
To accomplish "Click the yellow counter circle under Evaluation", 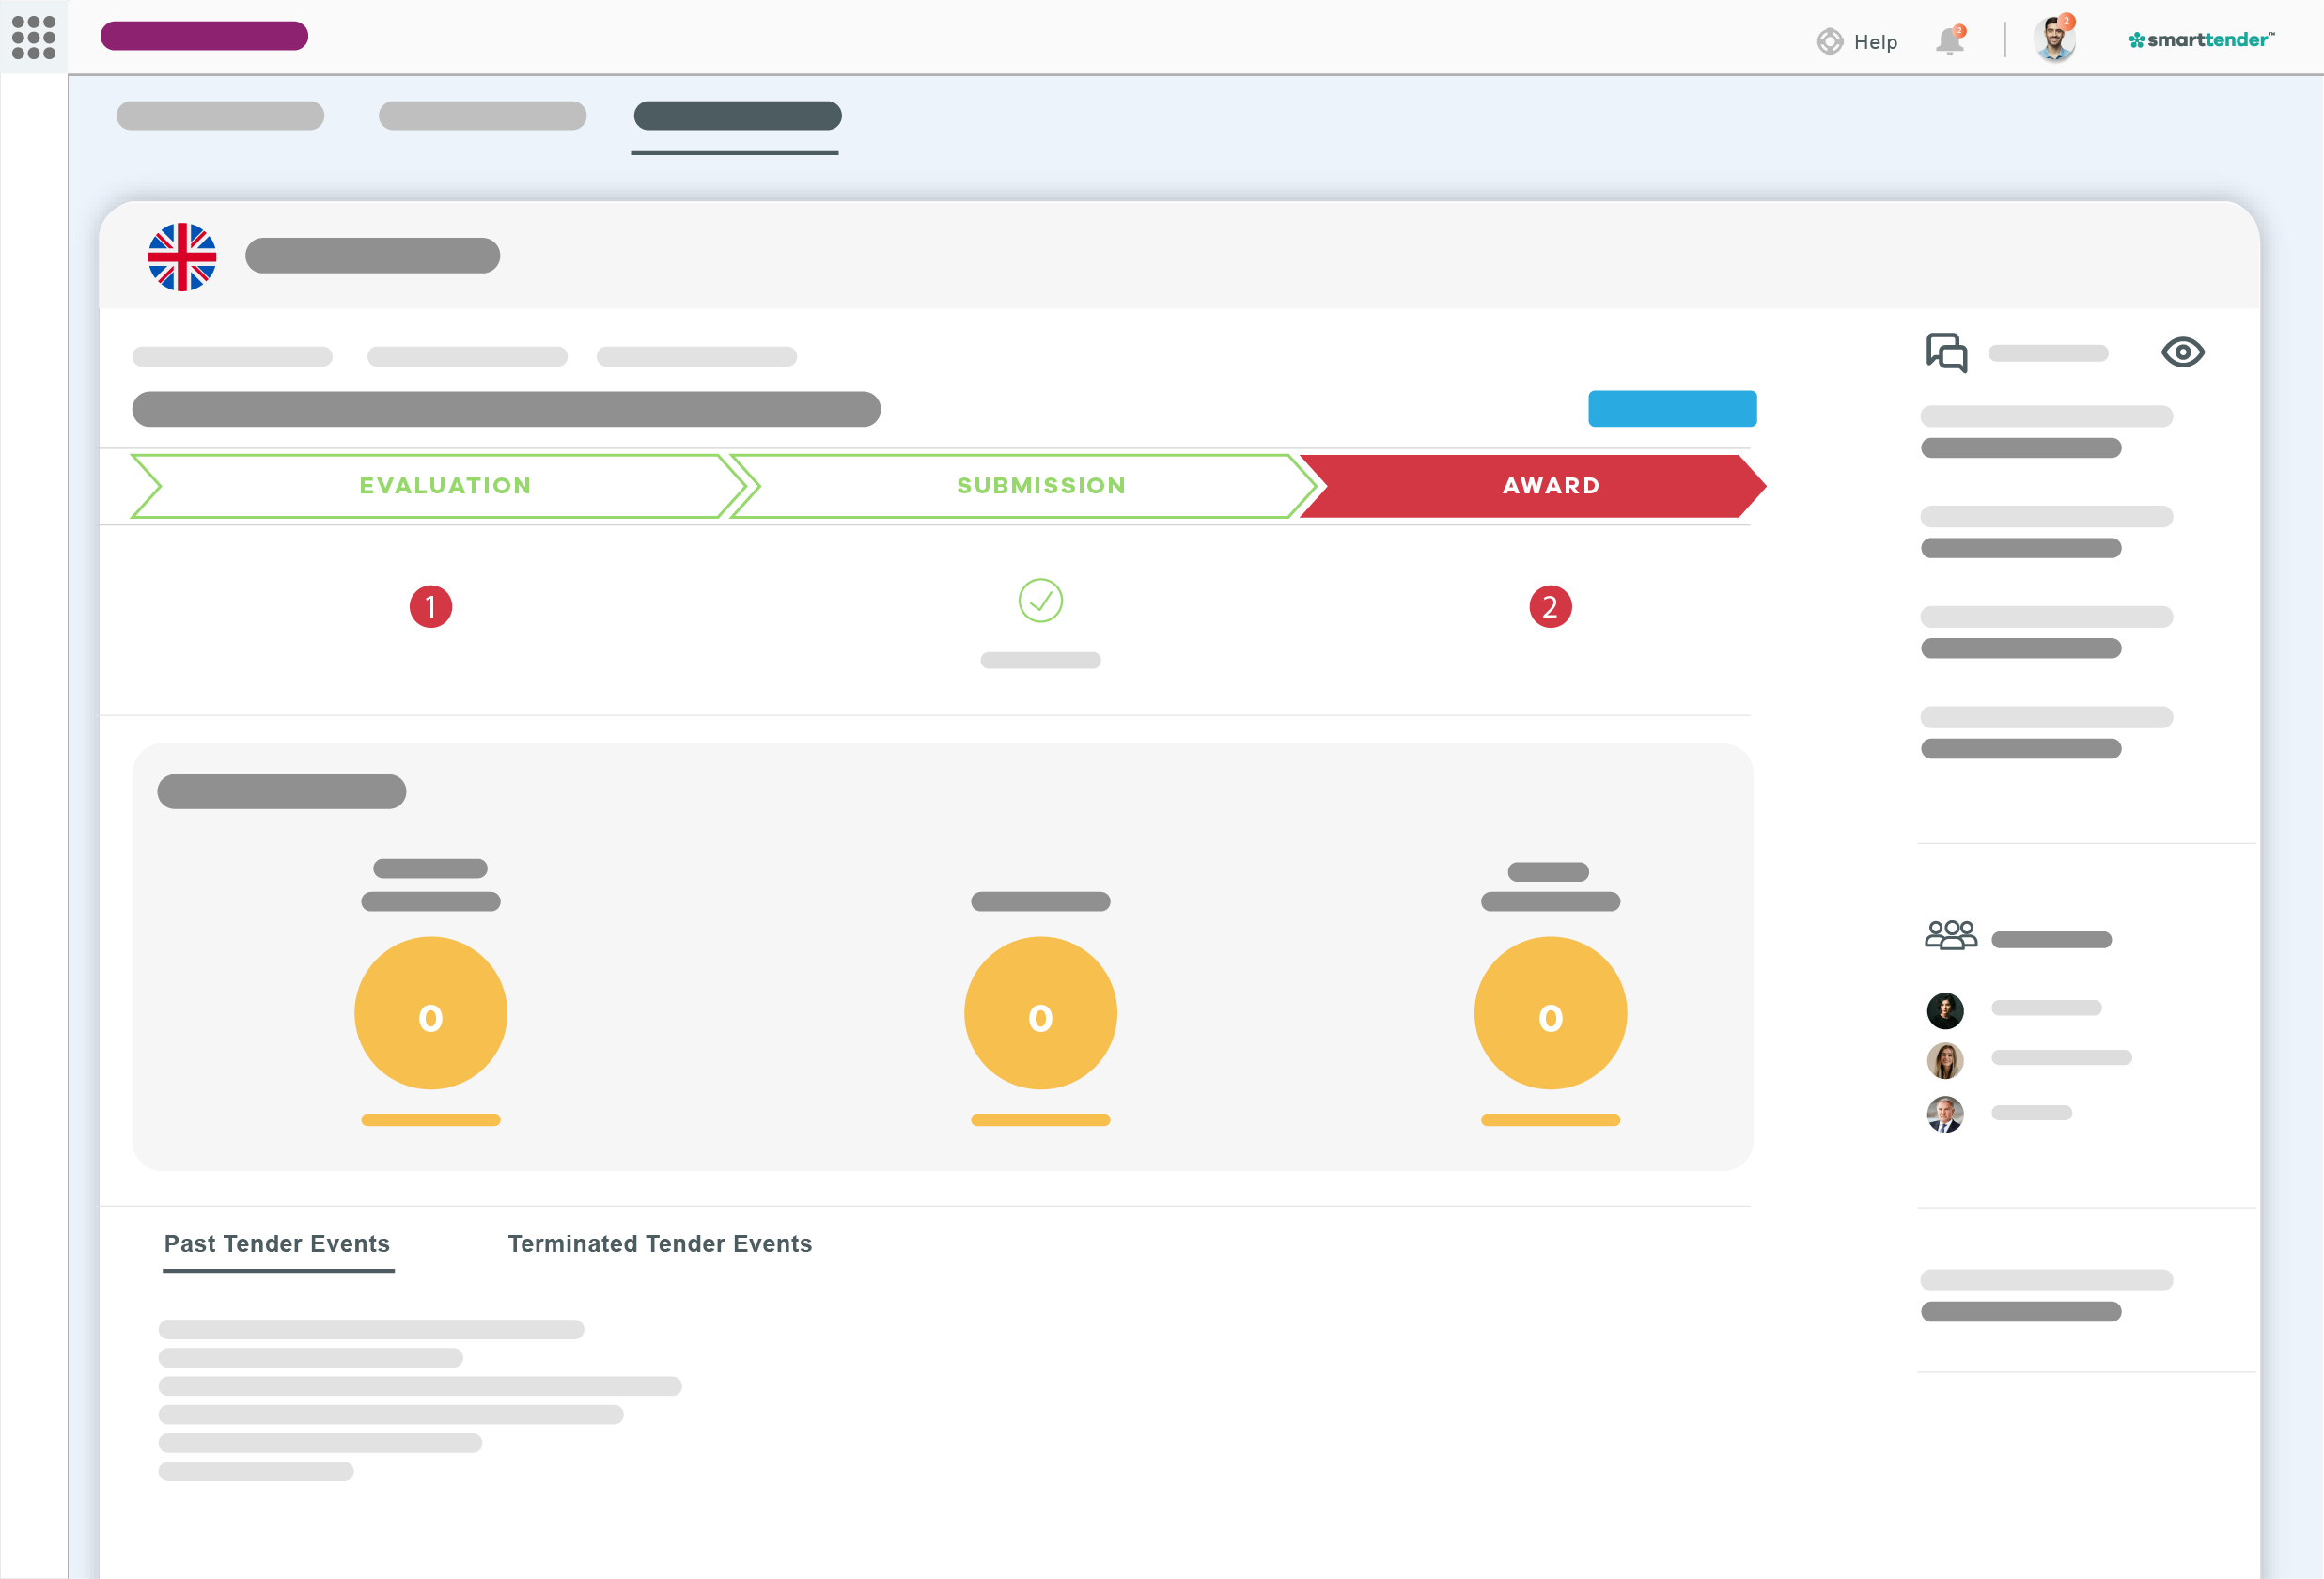I will (x=431, y=1013).
